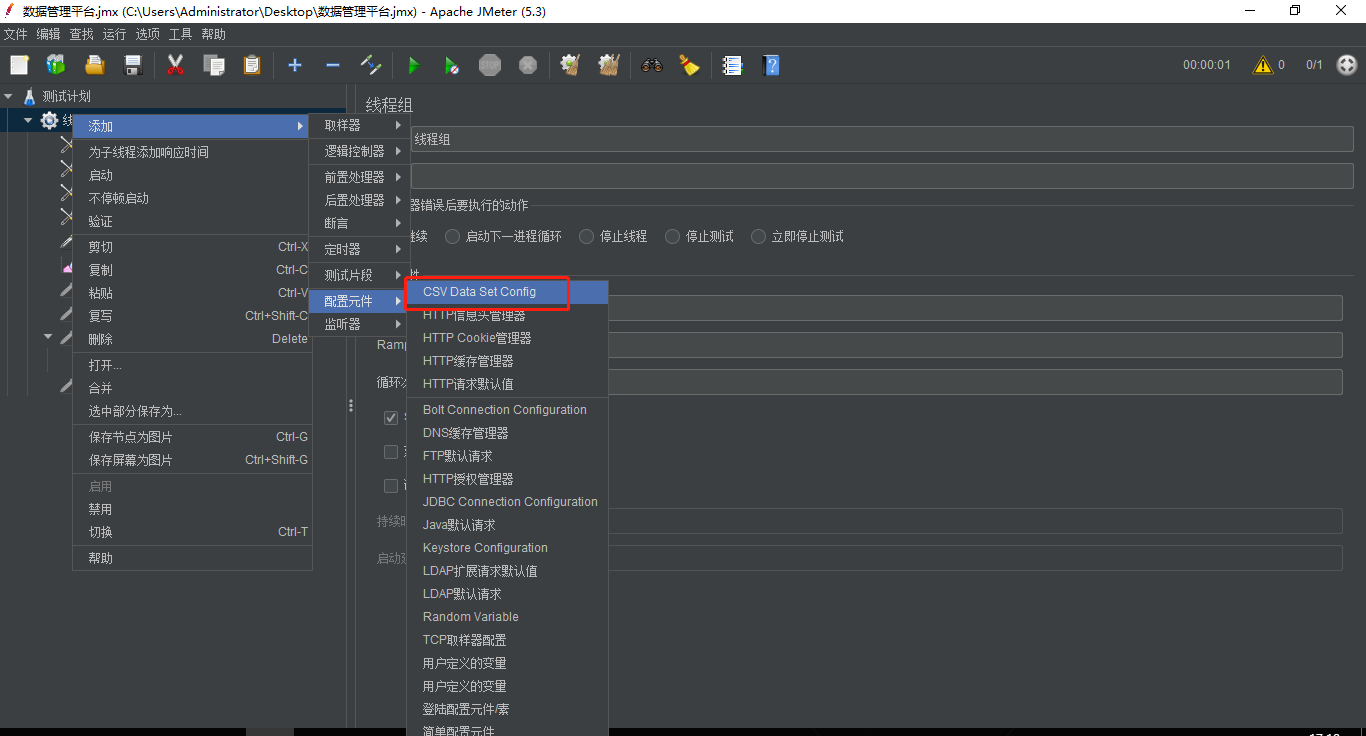Clear results with single broom icon
Image resolution: width=1366 pixels, height=736 pixels.
[x=571, y=65]
